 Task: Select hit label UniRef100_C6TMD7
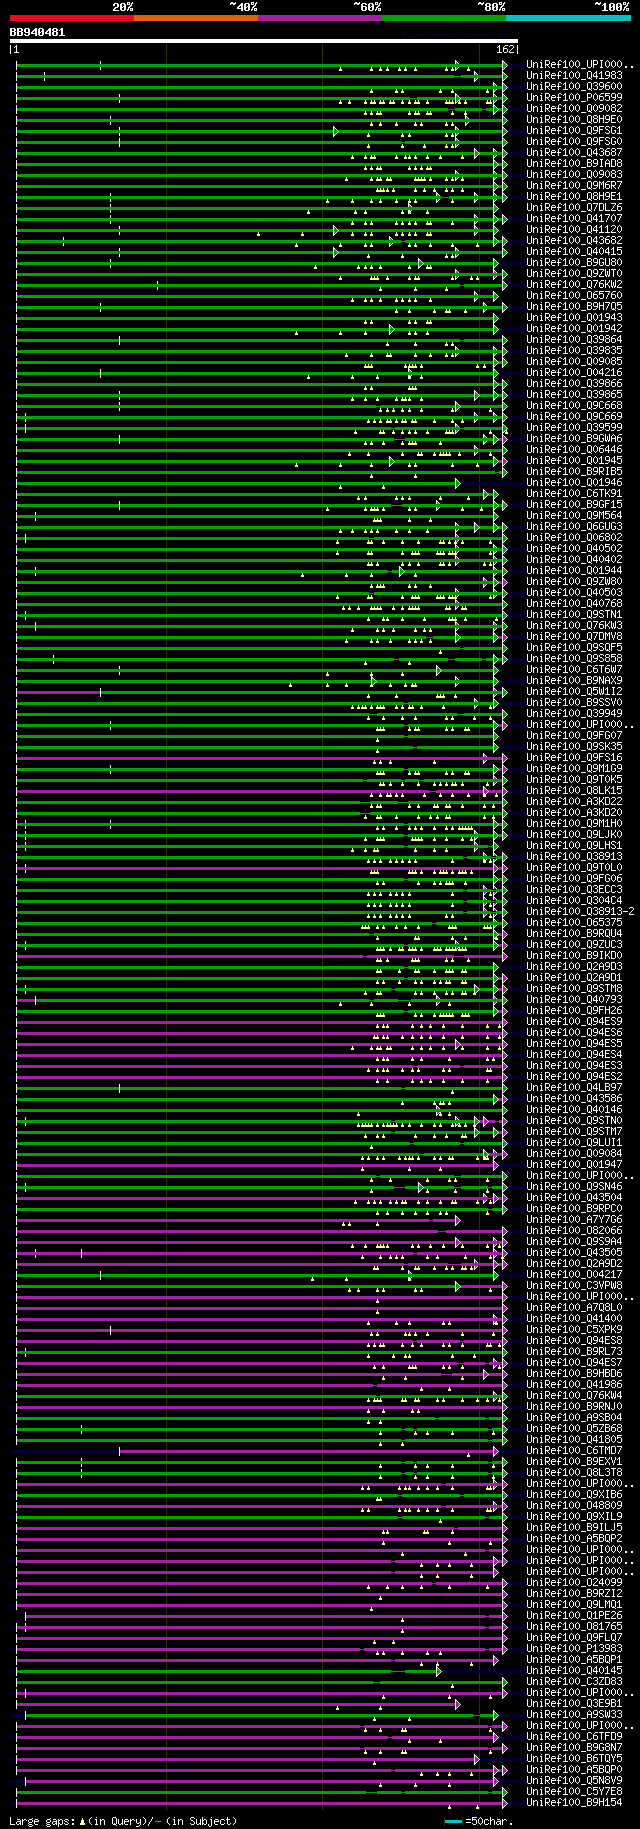coord(574,1451)
